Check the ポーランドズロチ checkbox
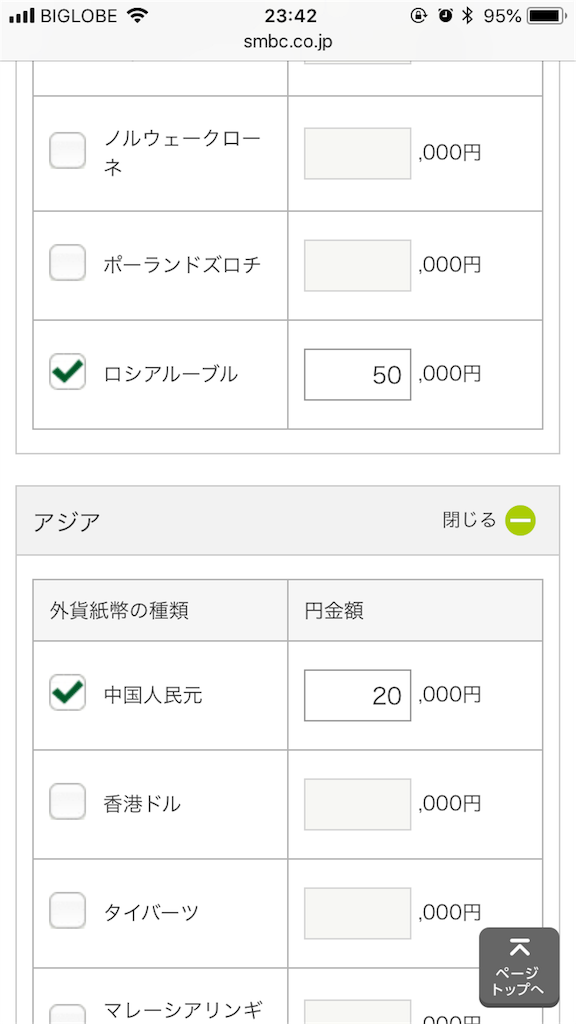The height and width of the screenshot is (1024, 576). [x=67, y=263]
